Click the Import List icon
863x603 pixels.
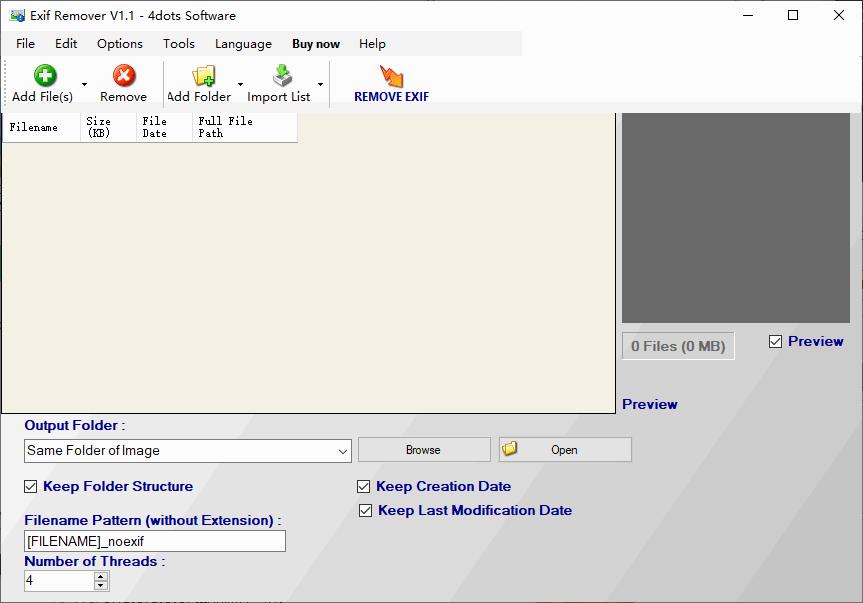(x=282, y=76)
